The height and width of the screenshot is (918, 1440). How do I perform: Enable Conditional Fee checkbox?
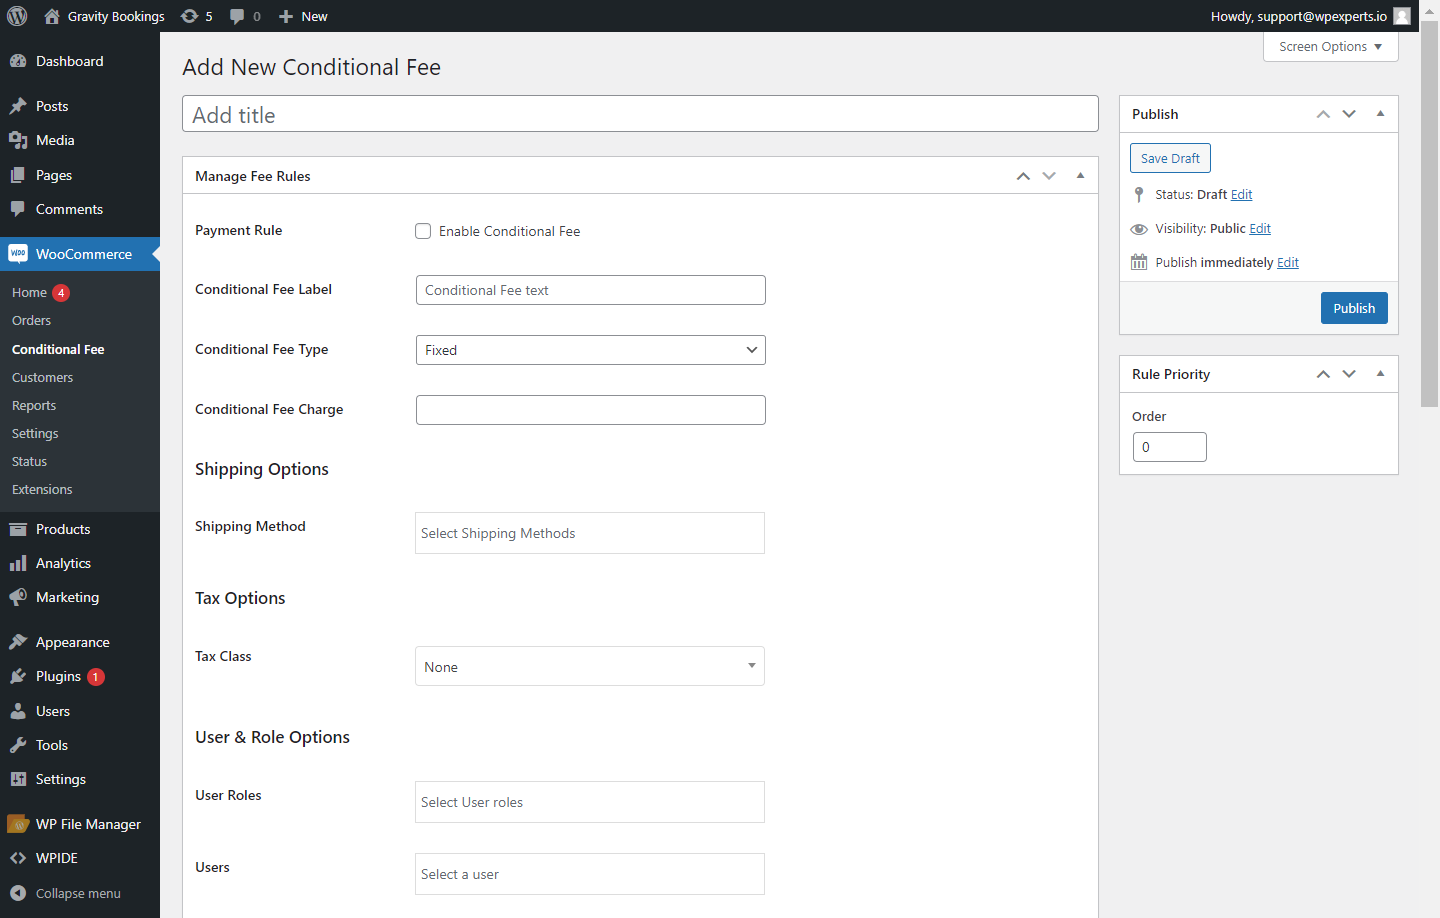tap(423, 231)
